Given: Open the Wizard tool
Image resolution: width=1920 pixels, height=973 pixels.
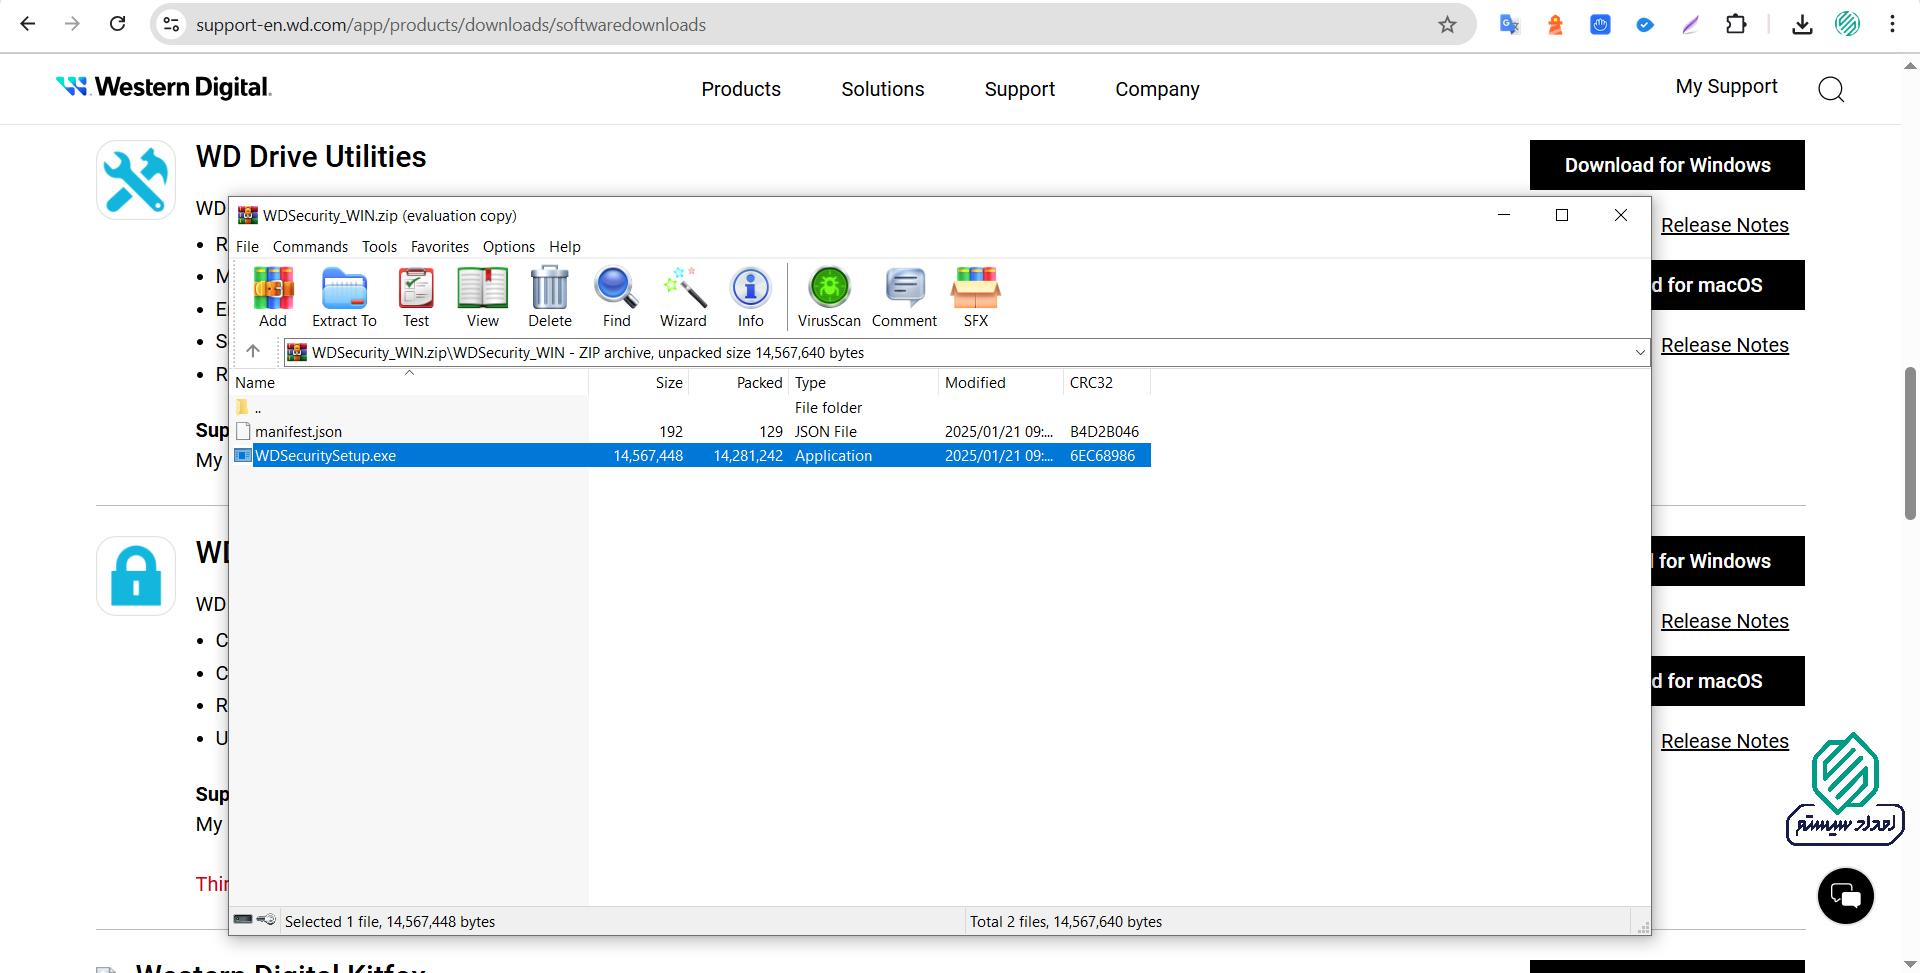Looking at the screenshot, I should coord(683,297).
